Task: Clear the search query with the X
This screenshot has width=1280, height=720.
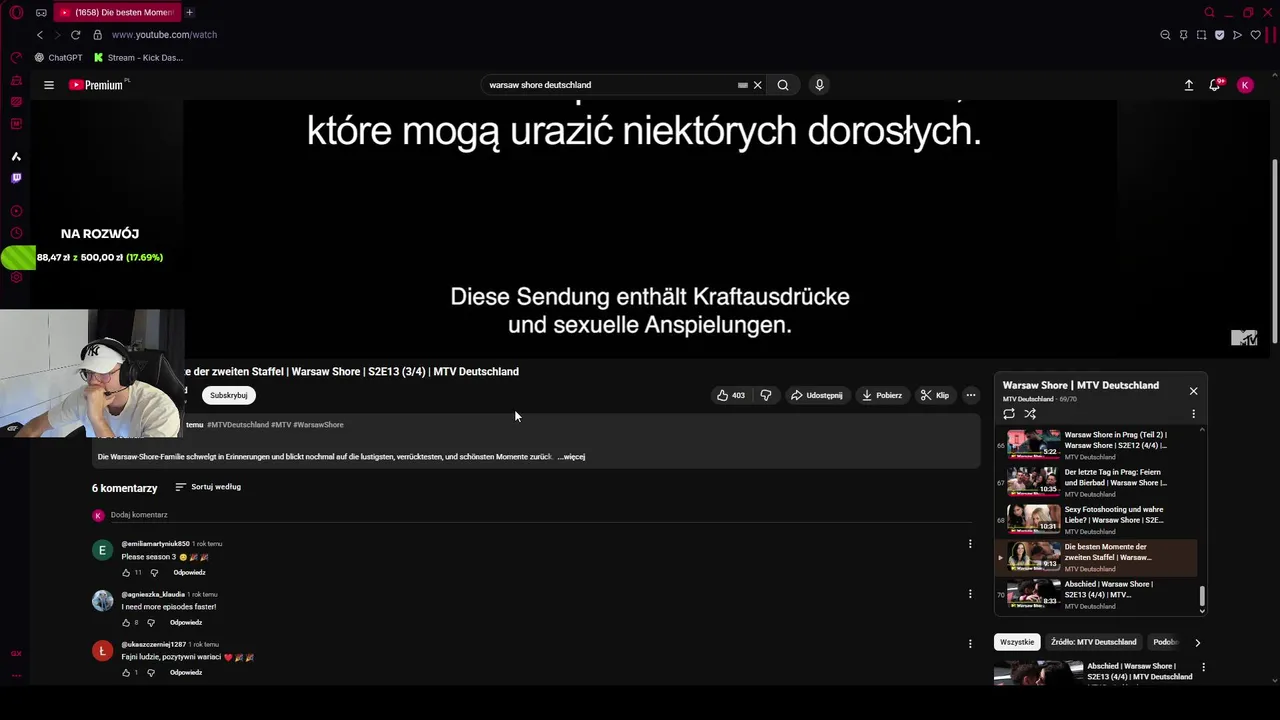Action: [758, 85]
